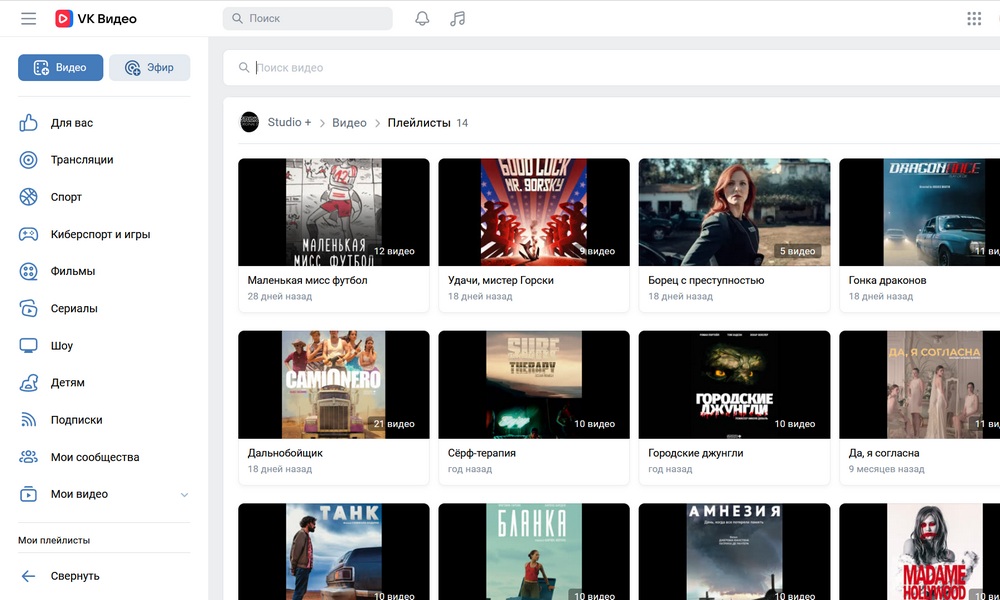Open Studio + breadcrumb link

click(x=289, y=122)
